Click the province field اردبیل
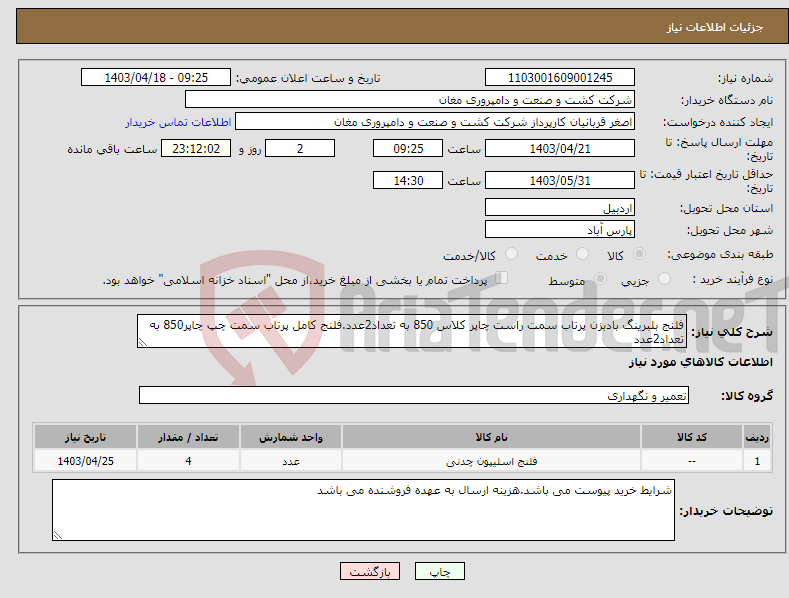Image resolution: width=789 pixels, height=598 pixels. coord(560,207)
